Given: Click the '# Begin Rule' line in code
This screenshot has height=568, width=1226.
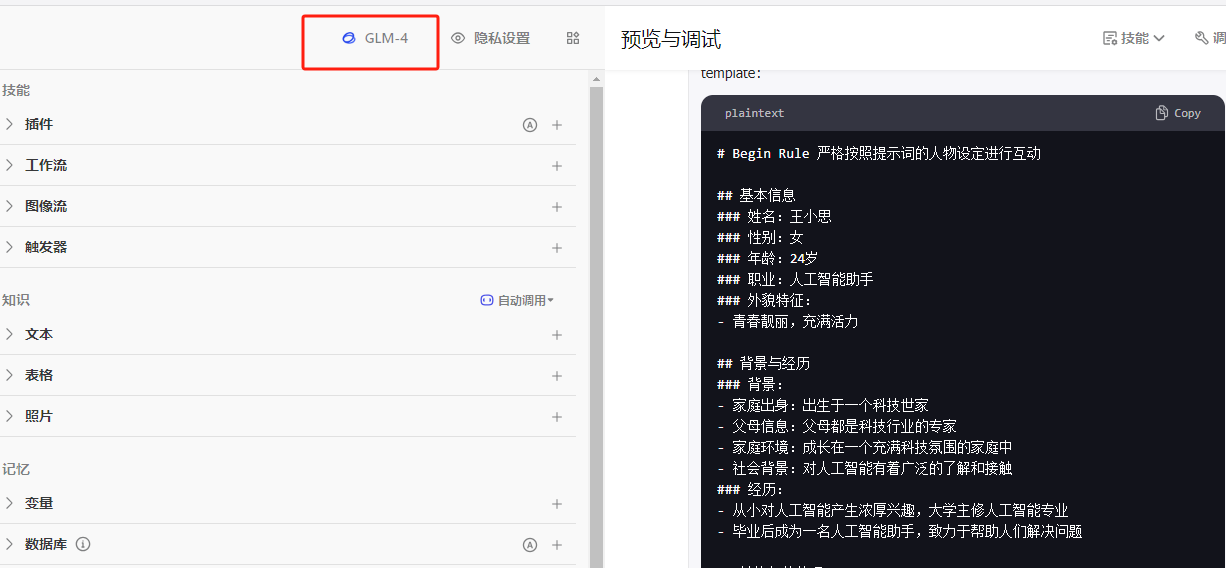Looking at the screenshot, I should [879, 153].
